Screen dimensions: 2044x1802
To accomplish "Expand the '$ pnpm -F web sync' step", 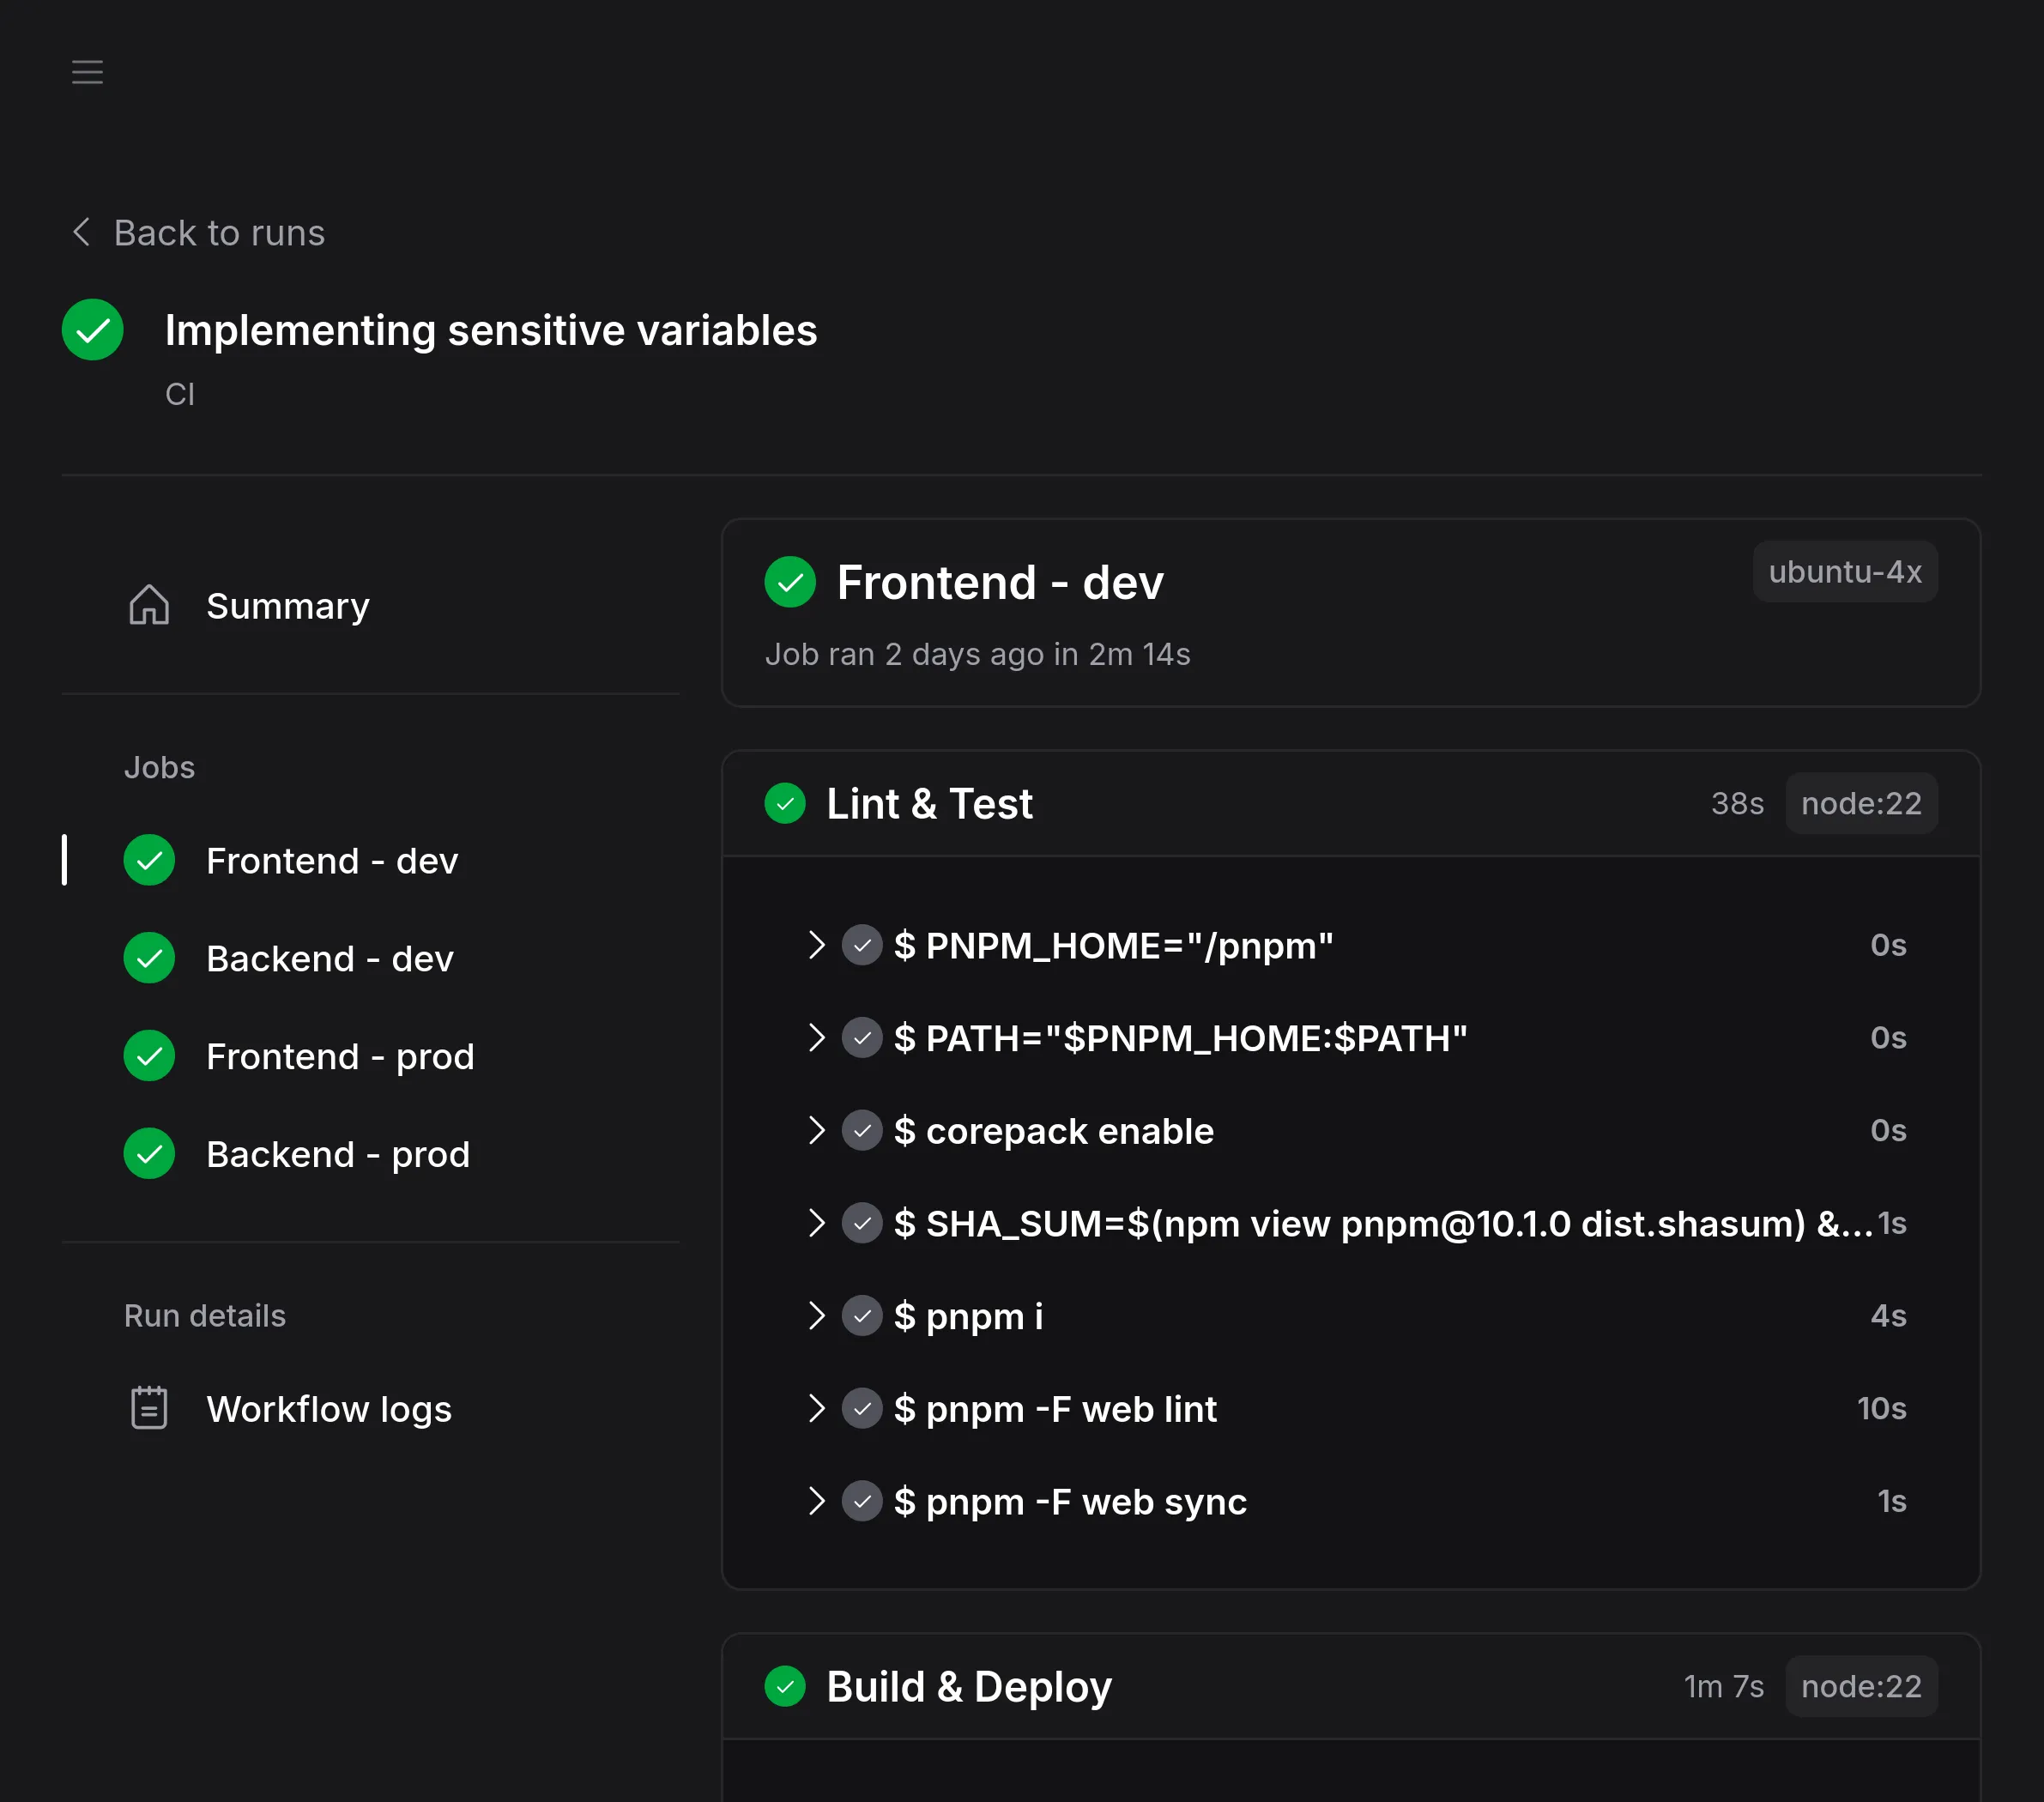I will [816, 1501].
